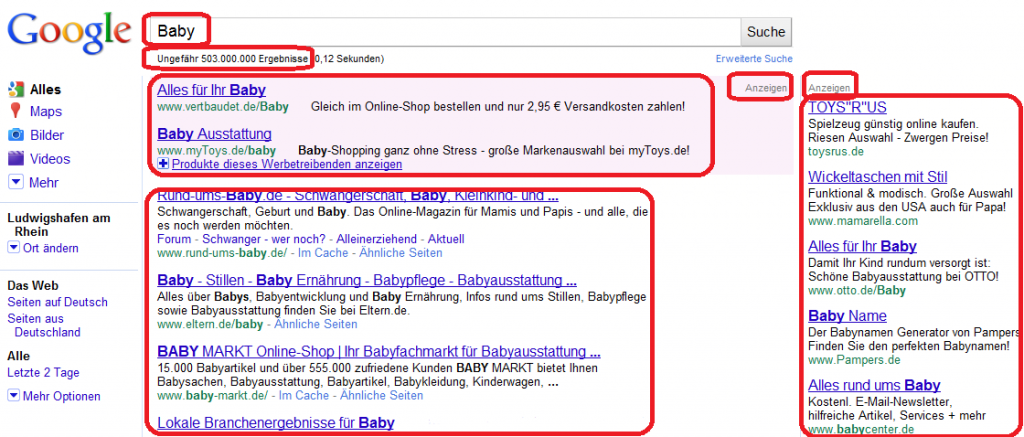
Task: Click the www.vertbaudet.de/Baby URL text
Action: pyautogui.click(x=223, y=106)
